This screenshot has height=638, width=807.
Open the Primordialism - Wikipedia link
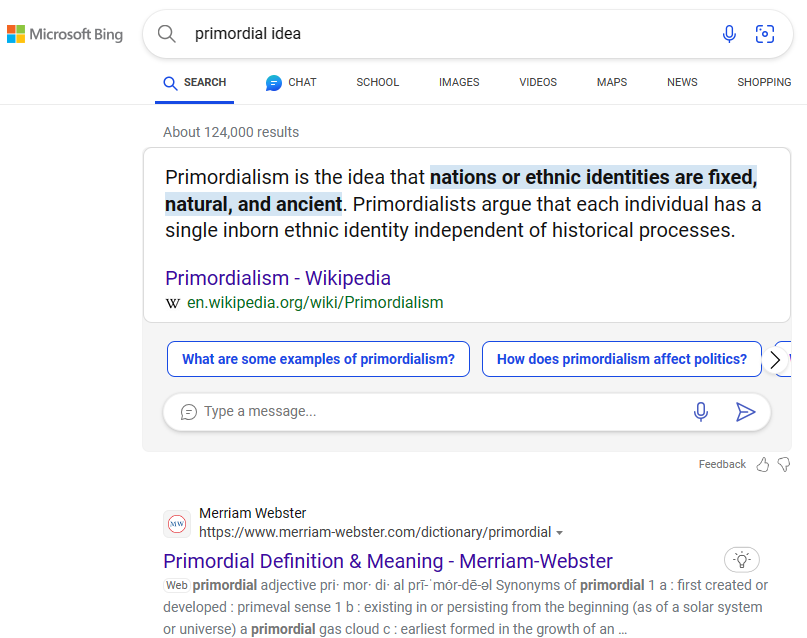pos(278,278)
